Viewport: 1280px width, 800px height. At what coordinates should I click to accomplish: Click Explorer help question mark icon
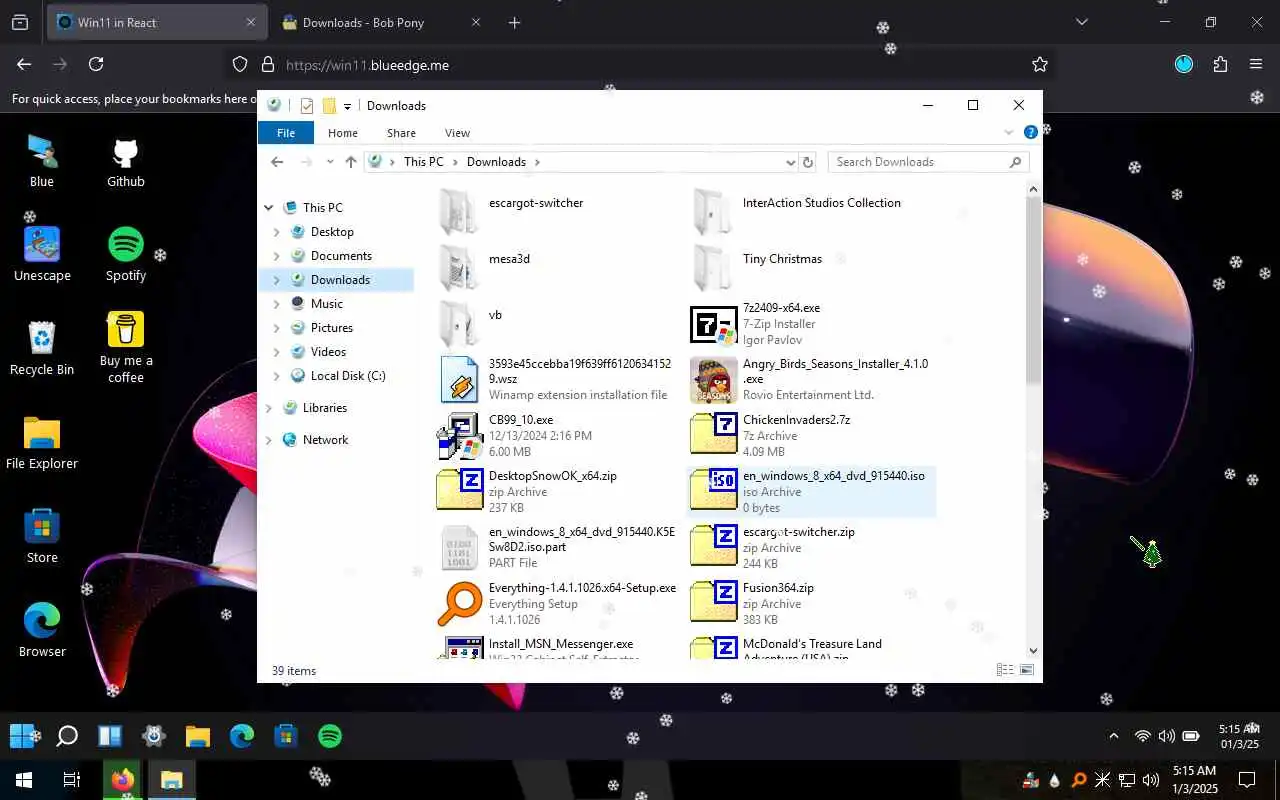pyautogui.click(x=1030, y=132)
